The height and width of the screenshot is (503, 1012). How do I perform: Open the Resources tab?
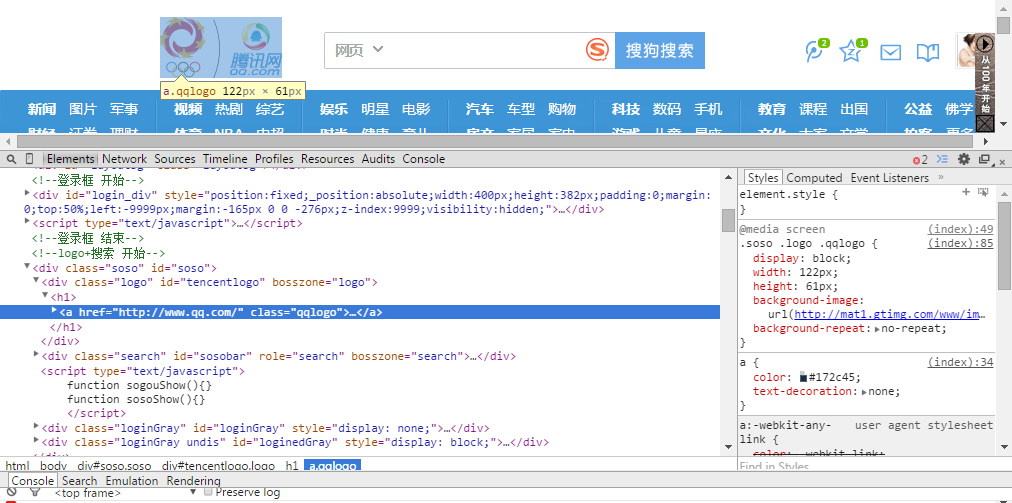click(x=328, y=159)
